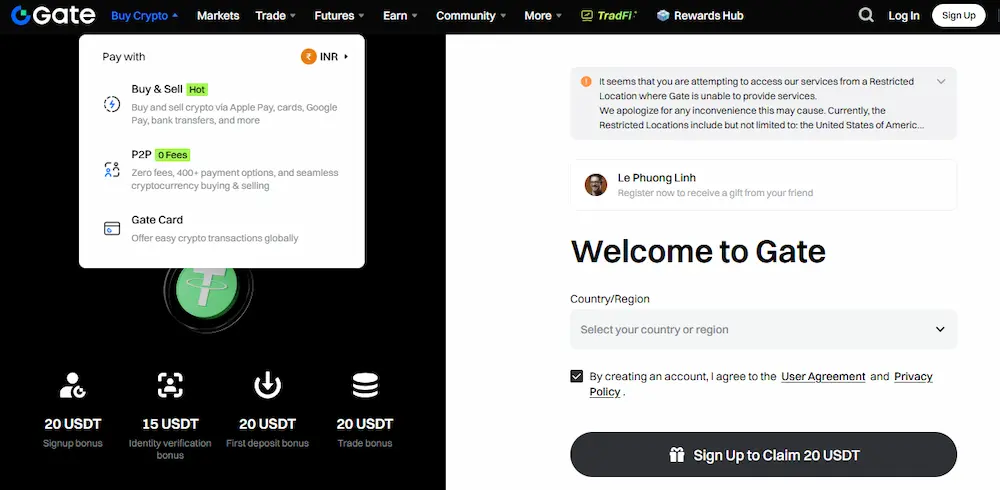Screen dimensions: 1000x490
Task: Click the Signup bonus person icon
Action: tap(73, 385)
